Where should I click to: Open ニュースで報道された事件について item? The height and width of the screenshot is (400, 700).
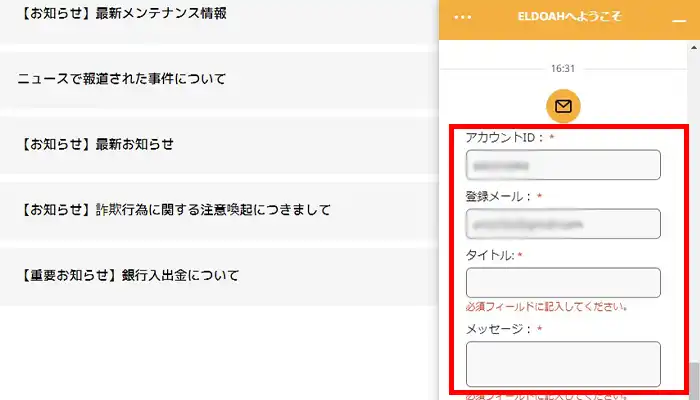point(219,80)
